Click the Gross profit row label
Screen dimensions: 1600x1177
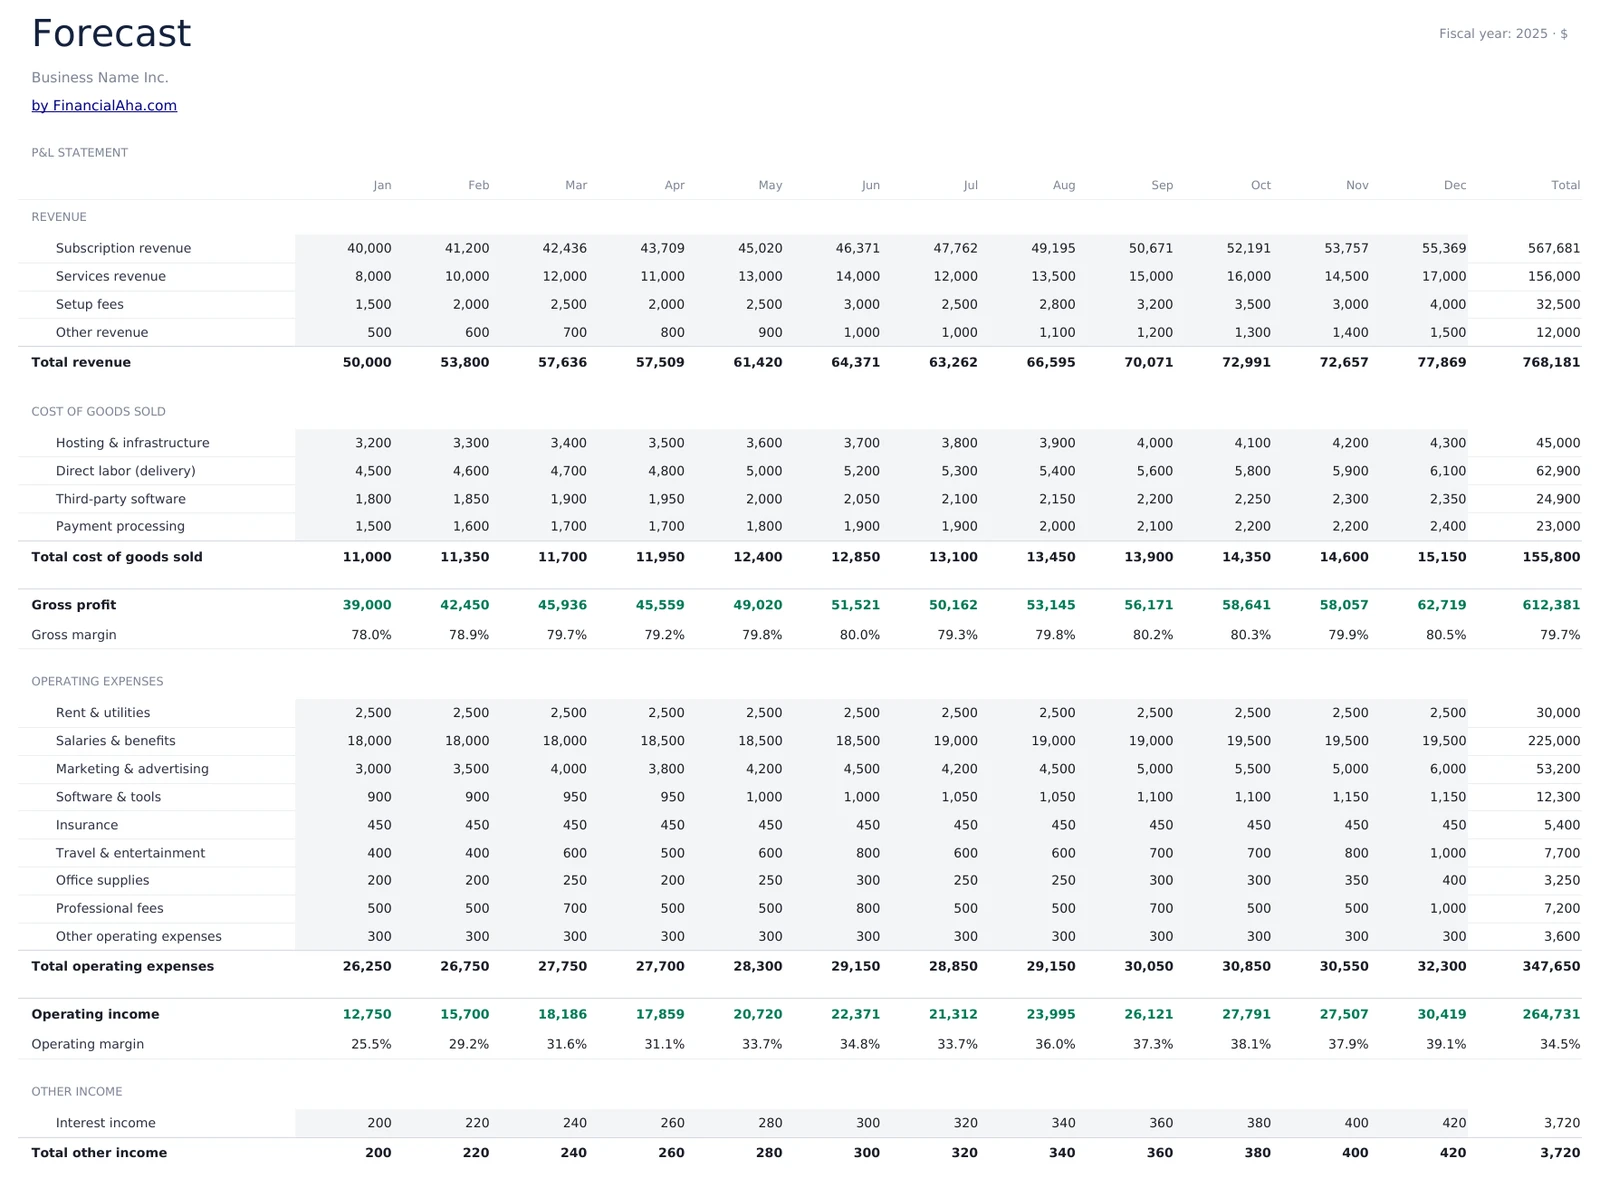(73, 605)
